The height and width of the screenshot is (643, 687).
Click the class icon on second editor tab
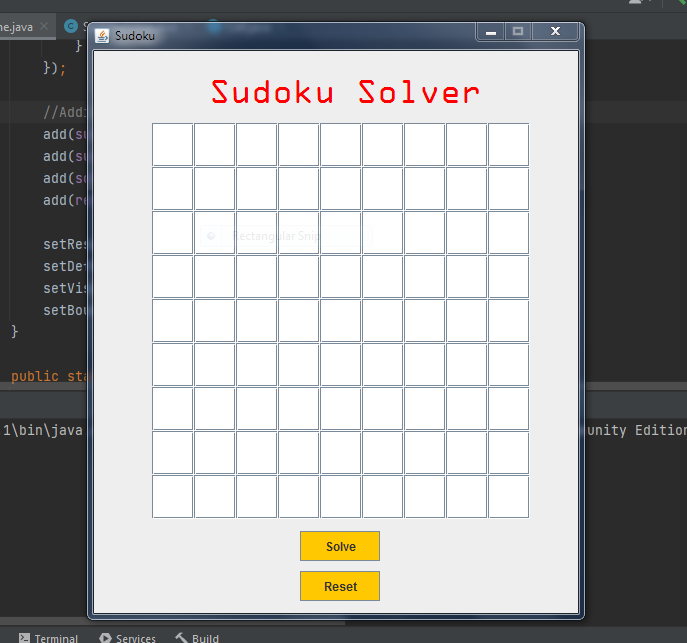pyautogui.click(x=71, y=26)
